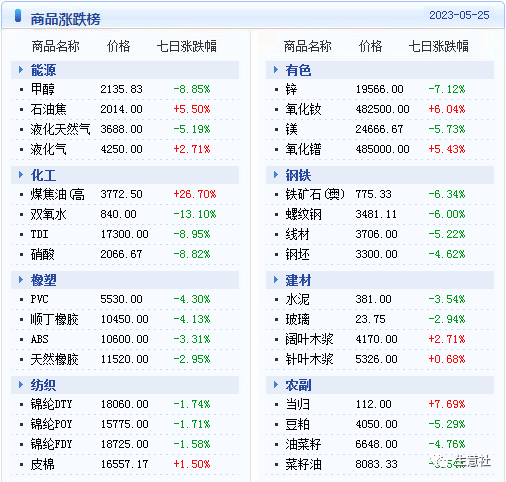Expand the 橡塑 category arrow
The width and height of the screenshot is (506, 482).
tap(21, 280)
